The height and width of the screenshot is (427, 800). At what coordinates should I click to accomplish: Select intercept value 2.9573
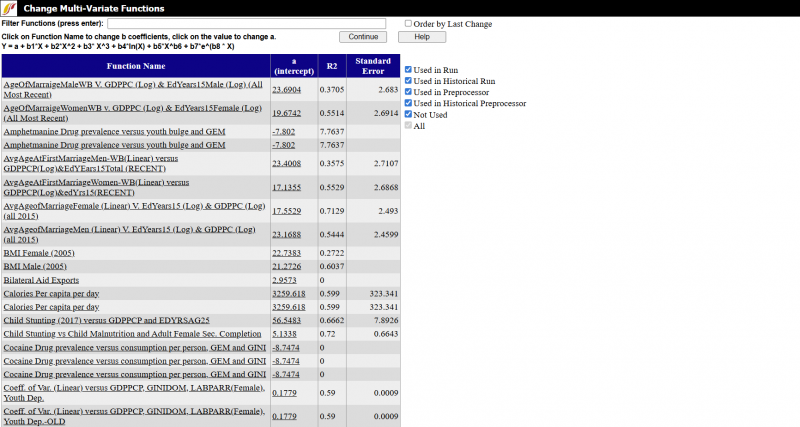pos(284,280)
